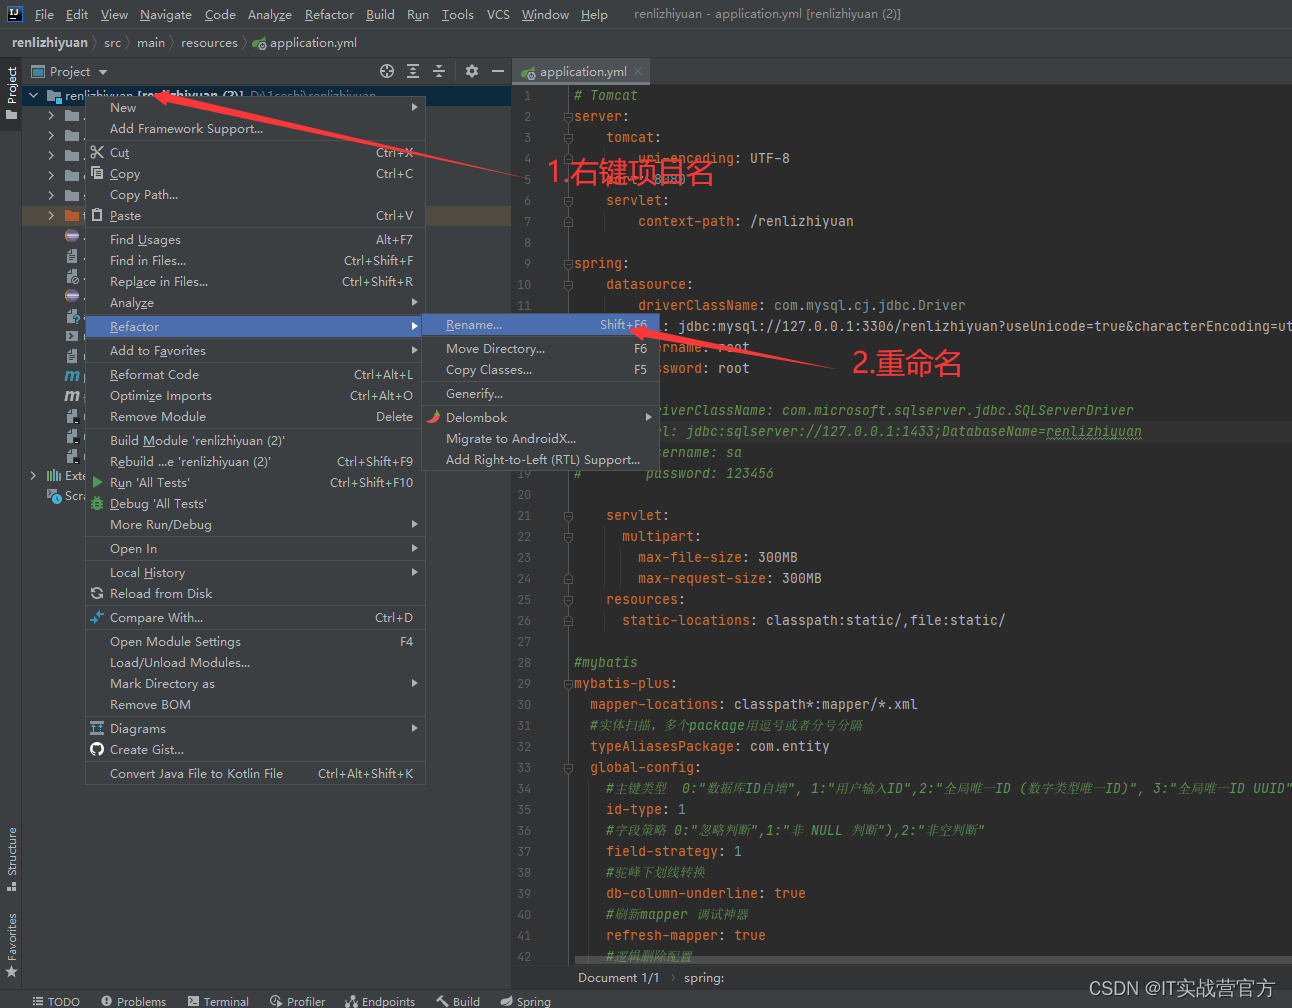
Task: Open the Favorites side tab
Action: coord(11,945)
